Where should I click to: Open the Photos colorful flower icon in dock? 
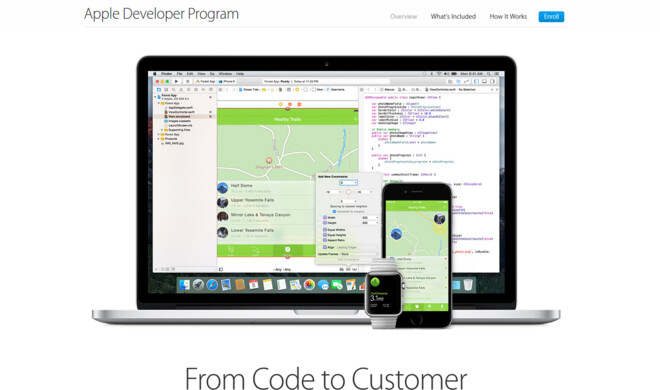(309, 285)
